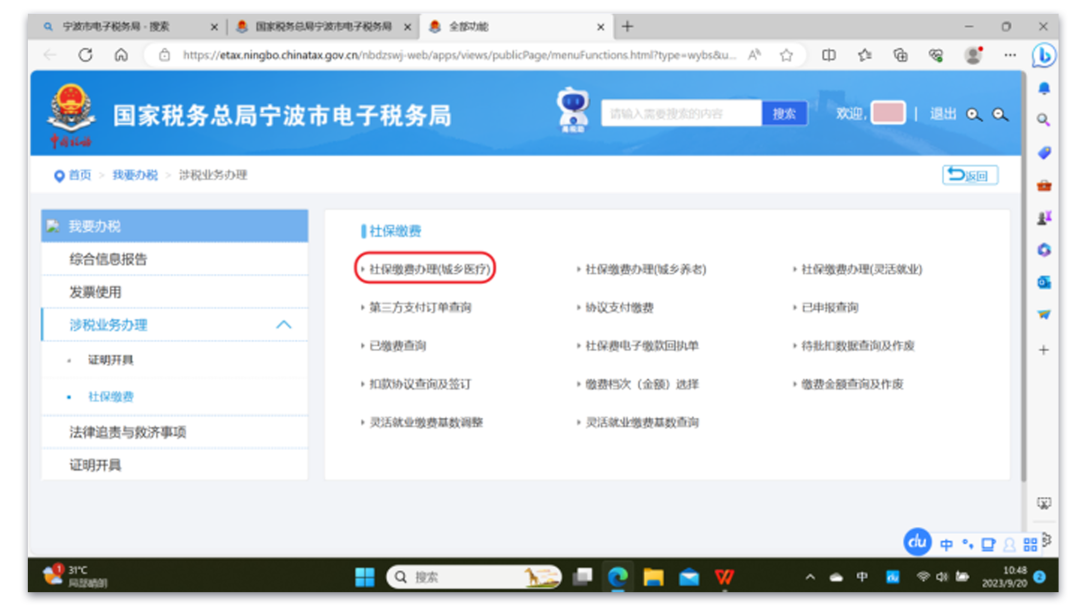Open File Explorer from the taskbar
1080x615 pixels.
[653, 577]
